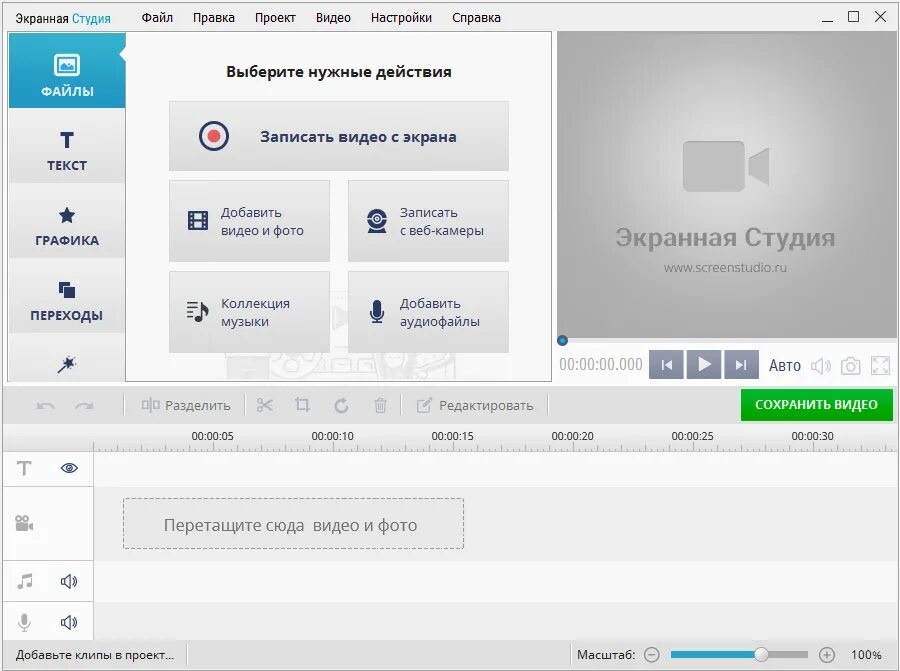Click the Добавьте клипы в проект status text
This screenshot has height=671, width=900.
95,655
